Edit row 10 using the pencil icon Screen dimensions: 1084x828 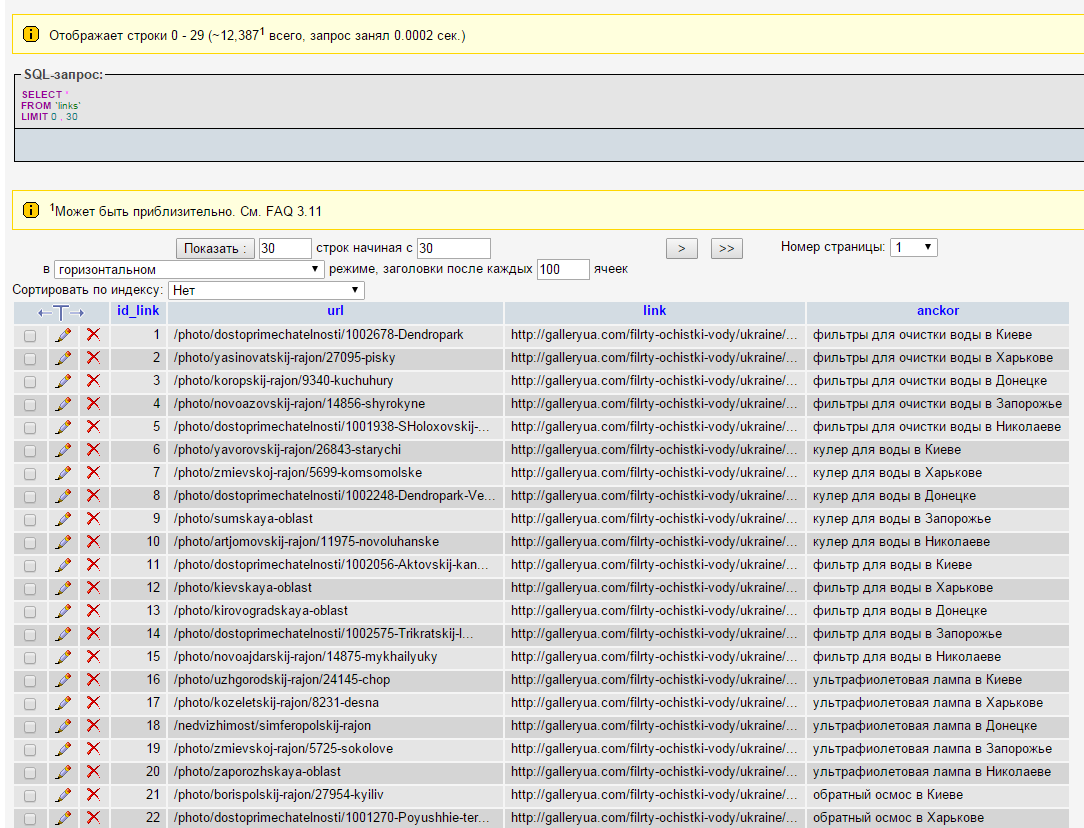click(64, 542)
